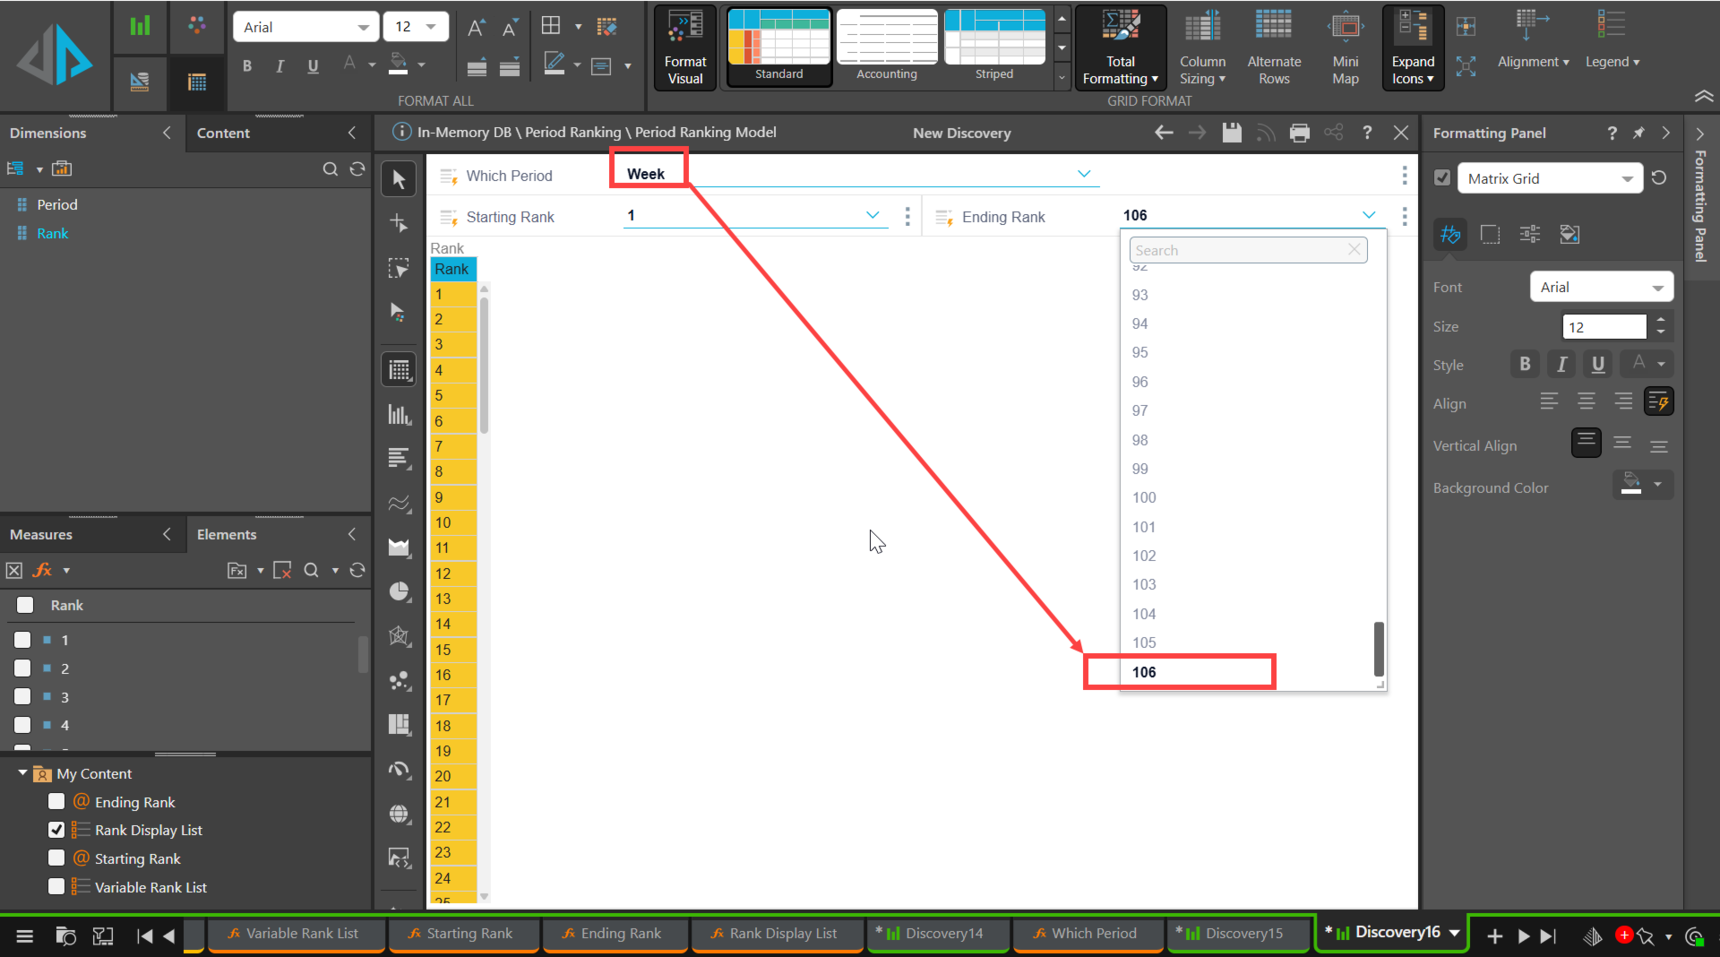Check element 2 in Rank list

22,668
